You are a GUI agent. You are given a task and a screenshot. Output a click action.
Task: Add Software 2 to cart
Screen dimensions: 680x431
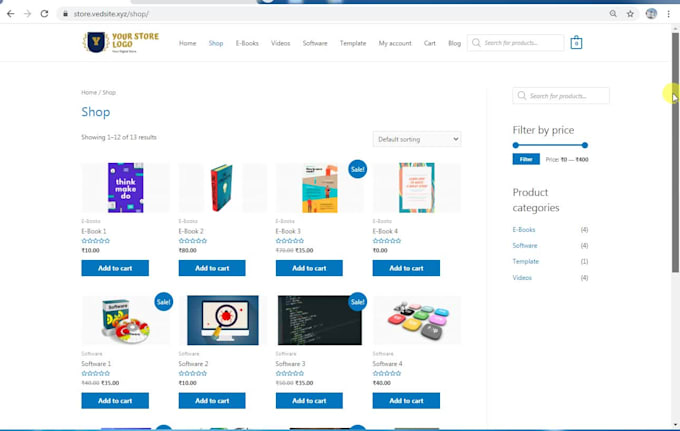(212, 401)
